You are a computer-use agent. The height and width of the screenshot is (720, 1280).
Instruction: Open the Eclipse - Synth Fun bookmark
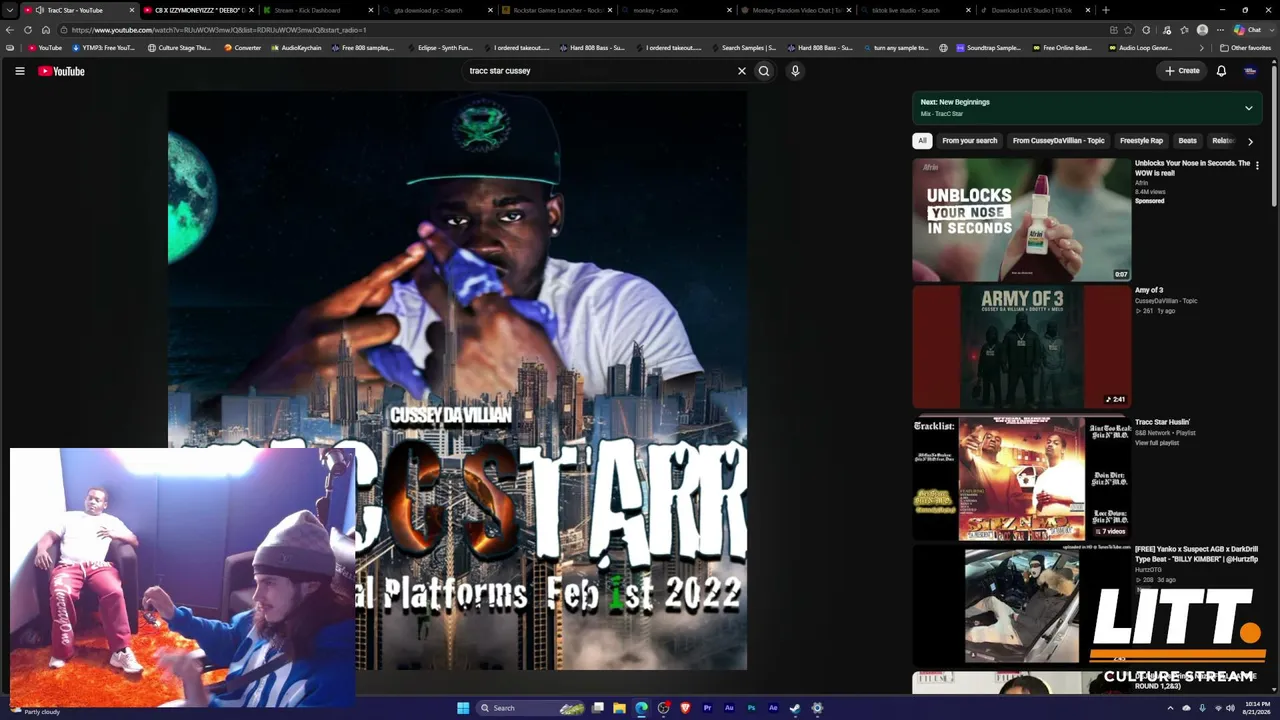click(440, 48)
